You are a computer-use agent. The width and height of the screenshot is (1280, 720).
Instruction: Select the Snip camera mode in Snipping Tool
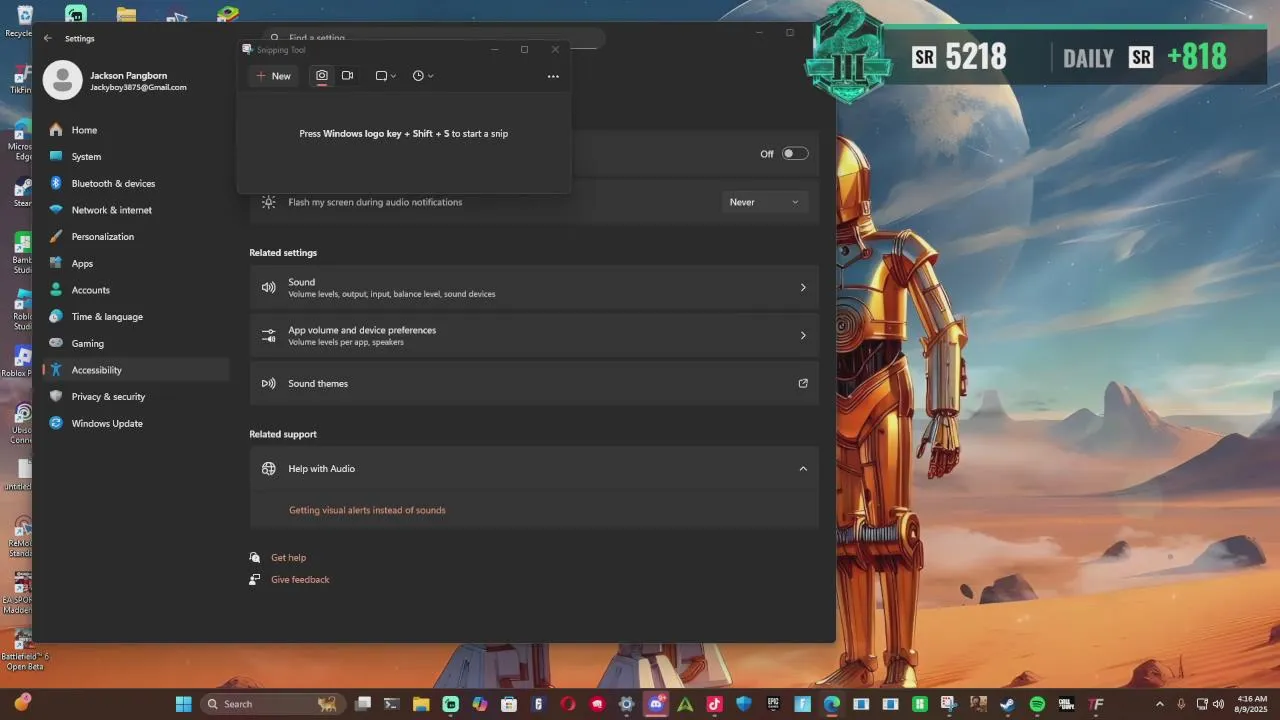pos(322,76)
